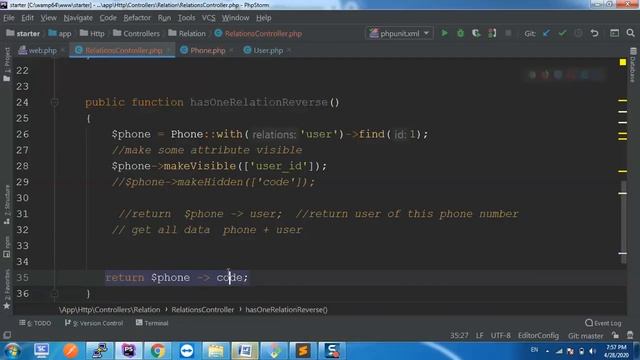Open the VCS menu
Image resolution: width=640 pixels, height=360 pixels.
(208, 18)
